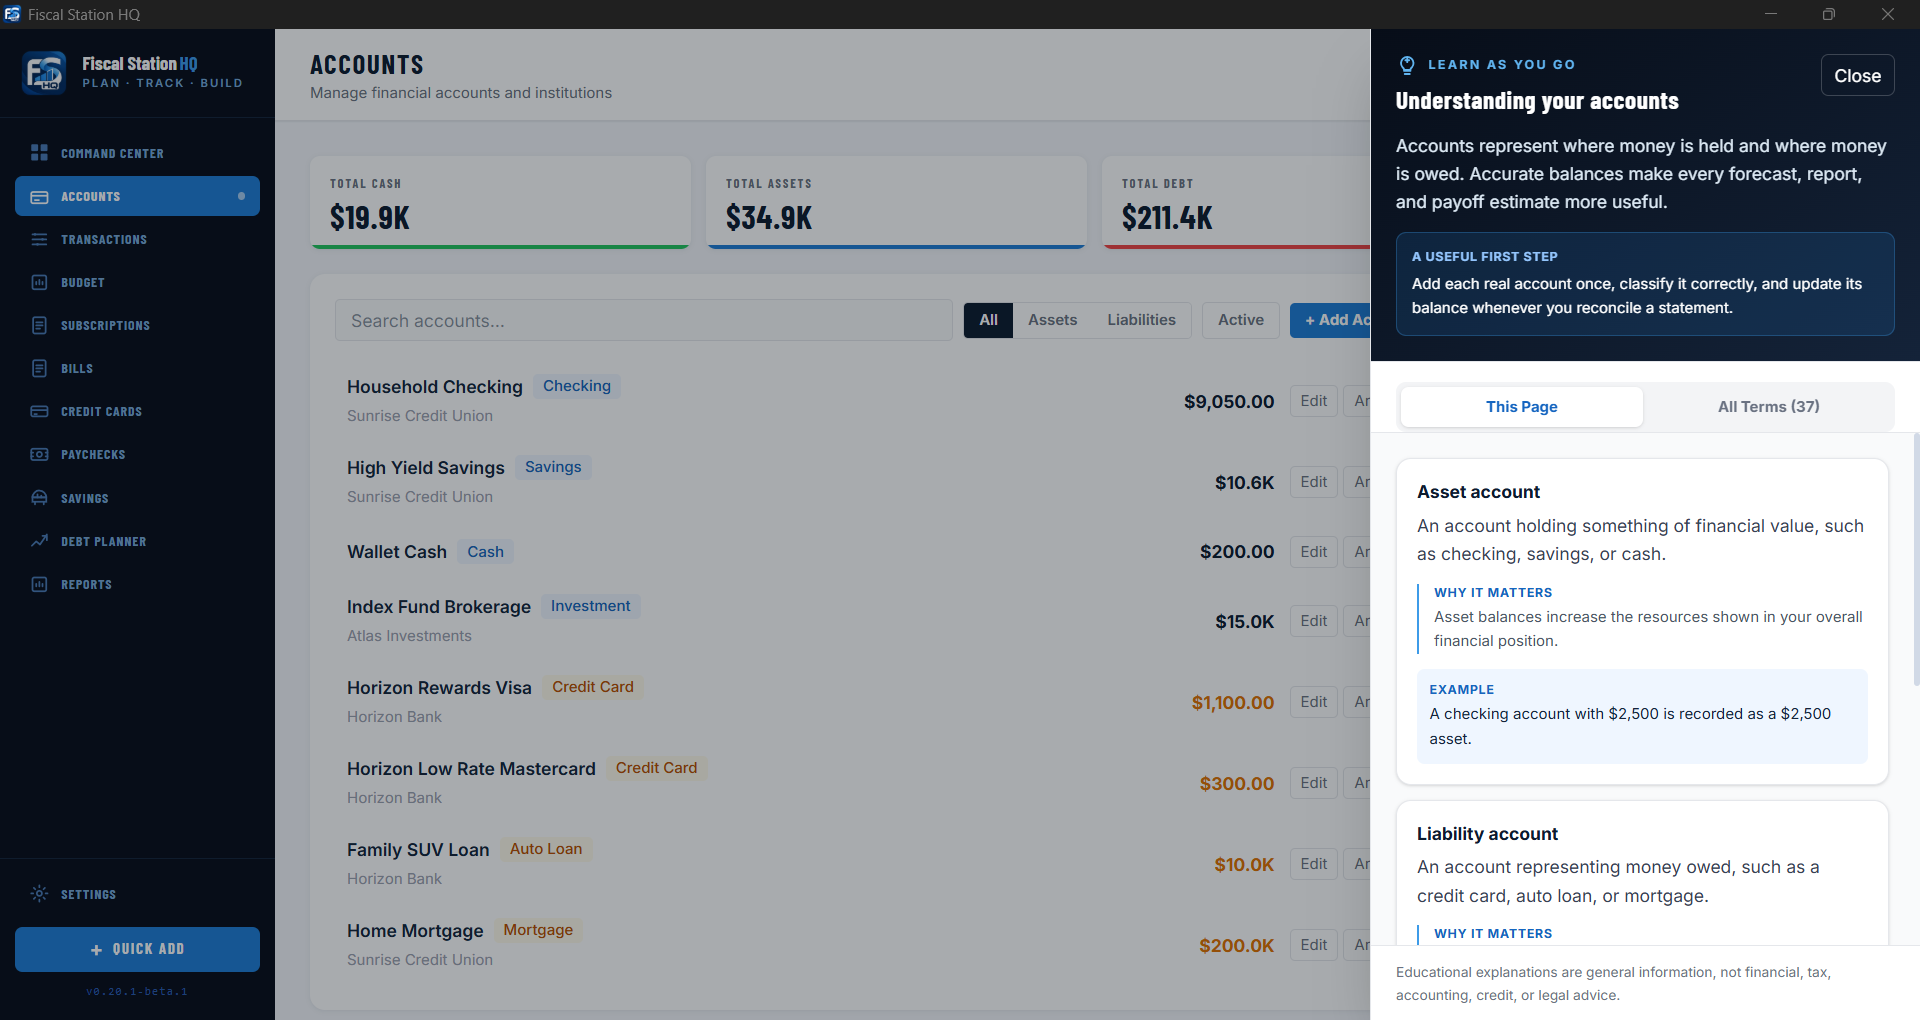
Task: Edit the Home Mortgage account
Action: coord(1313,945)
